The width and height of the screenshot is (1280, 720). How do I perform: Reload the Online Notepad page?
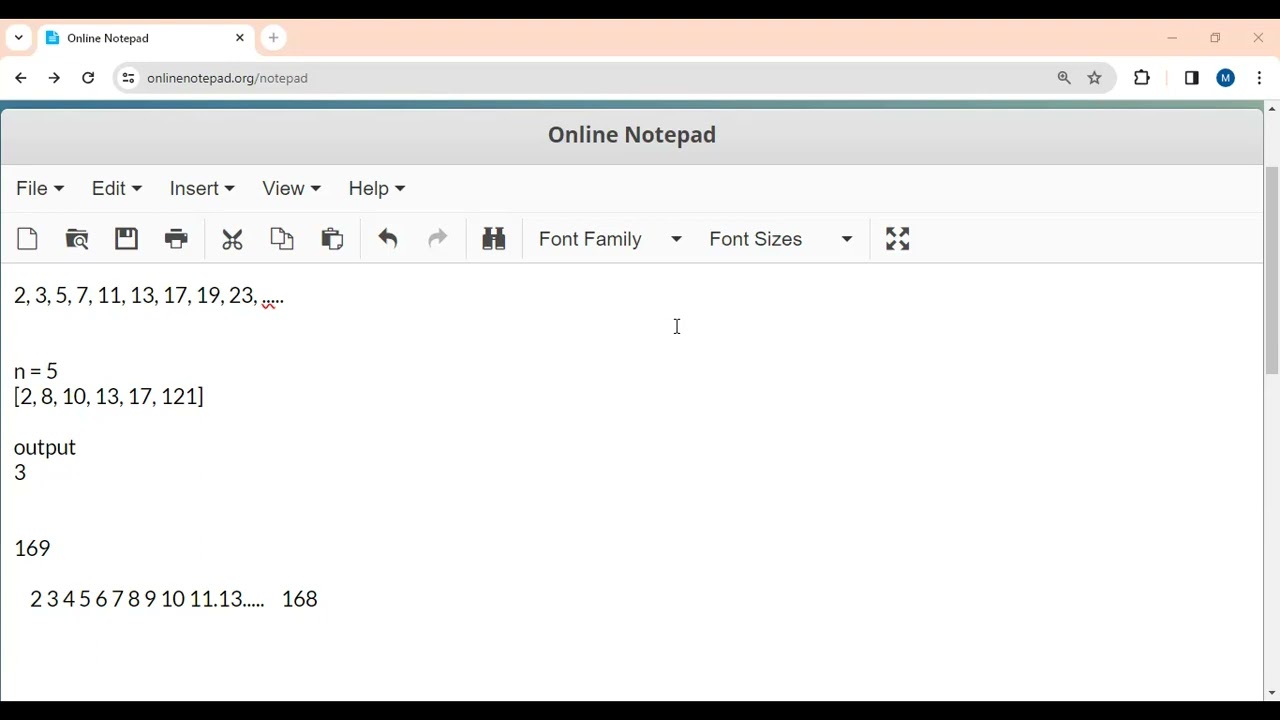pyautogui.click(x=88, y=78)
